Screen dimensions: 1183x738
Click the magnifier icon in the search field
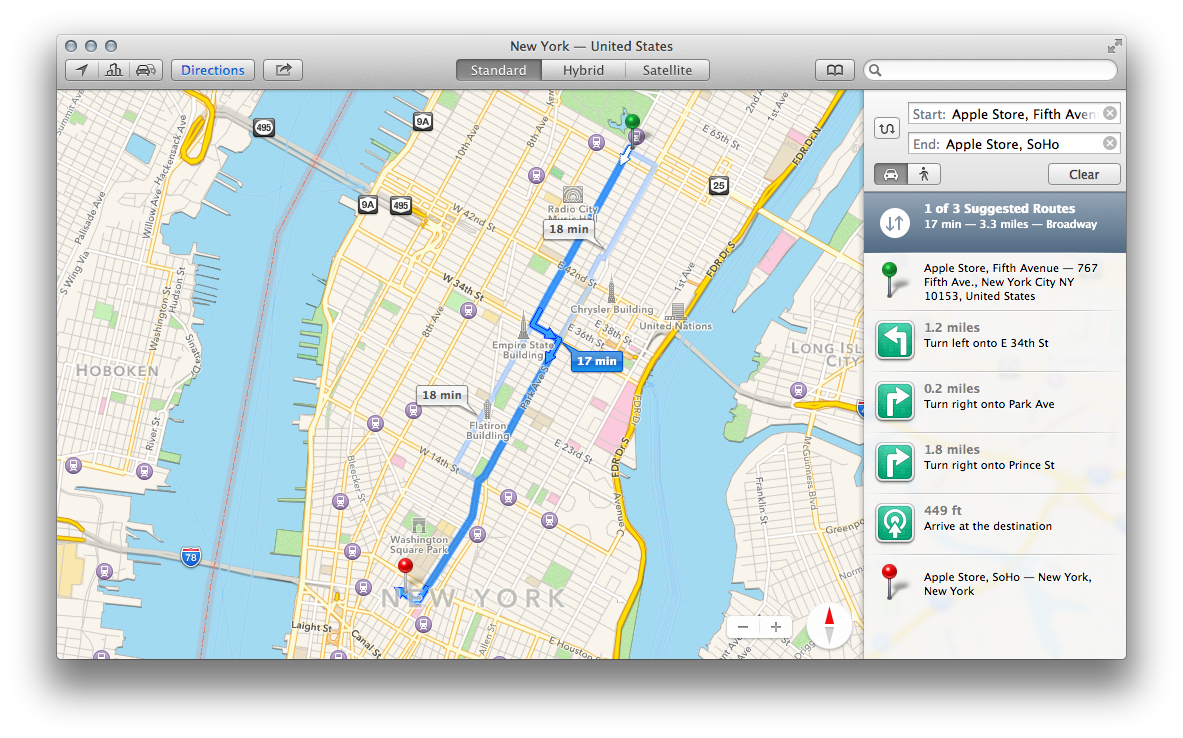point(875,70)
